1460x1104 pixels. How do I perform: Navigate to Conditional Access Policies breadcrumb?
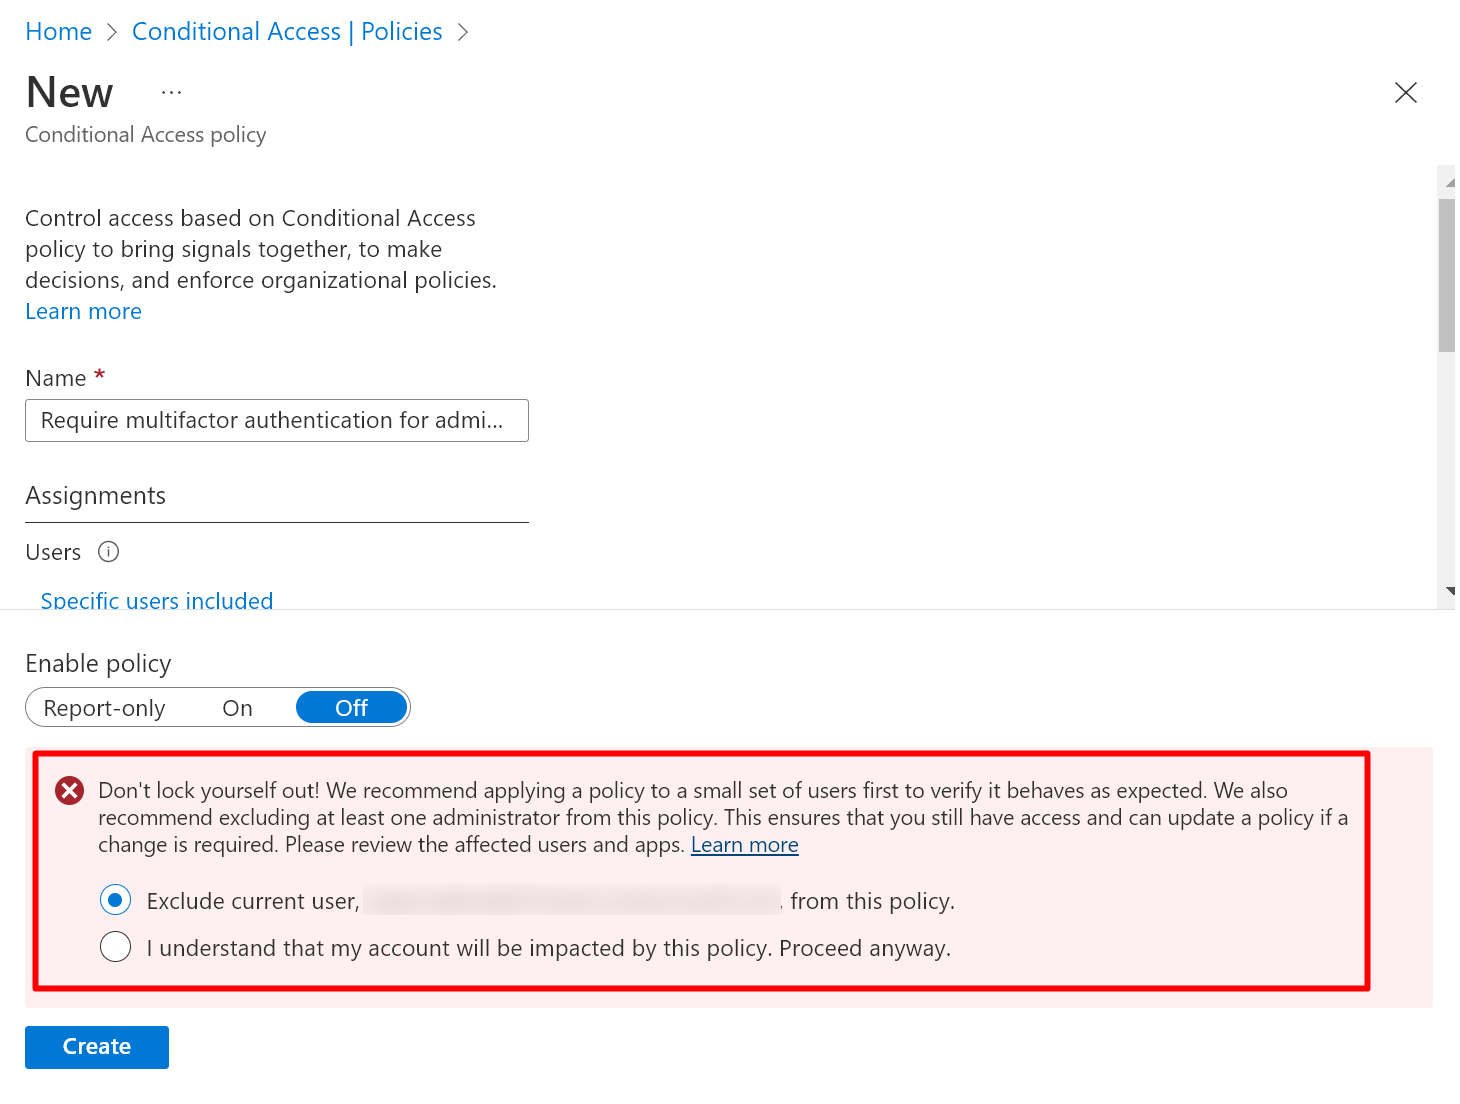[287, 32]
